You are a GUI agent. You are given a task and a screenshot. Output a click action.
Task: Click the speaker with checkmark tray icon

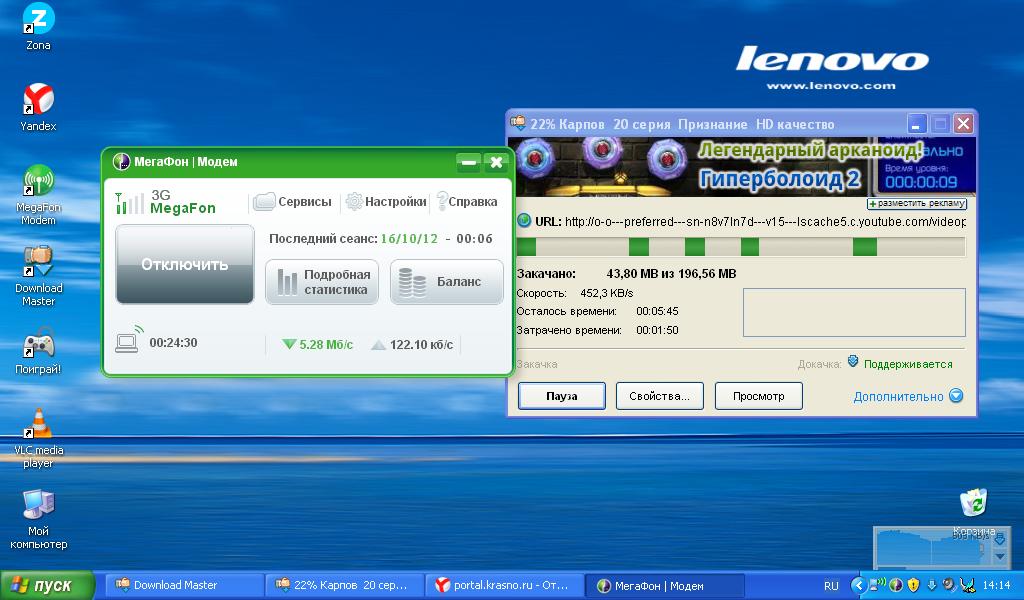click(x=950, y=585)
